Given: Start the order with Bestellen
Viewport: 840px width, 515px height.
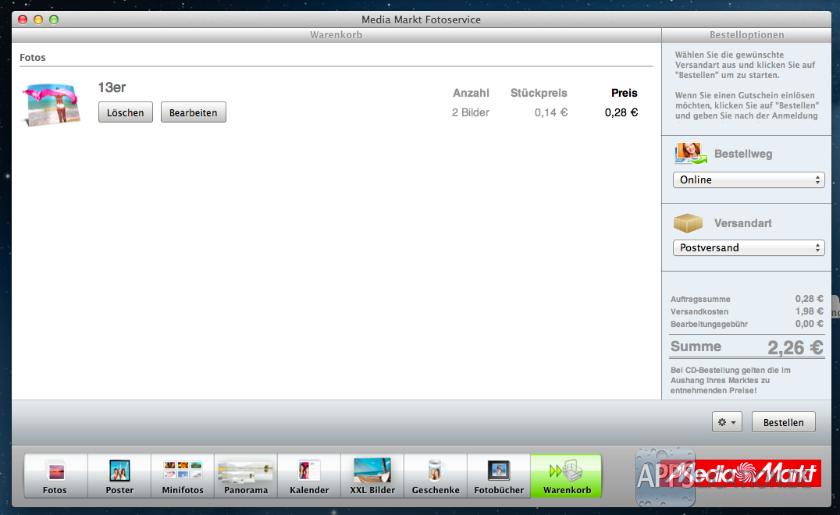Looking at the screenshot, I should point(784,422).
